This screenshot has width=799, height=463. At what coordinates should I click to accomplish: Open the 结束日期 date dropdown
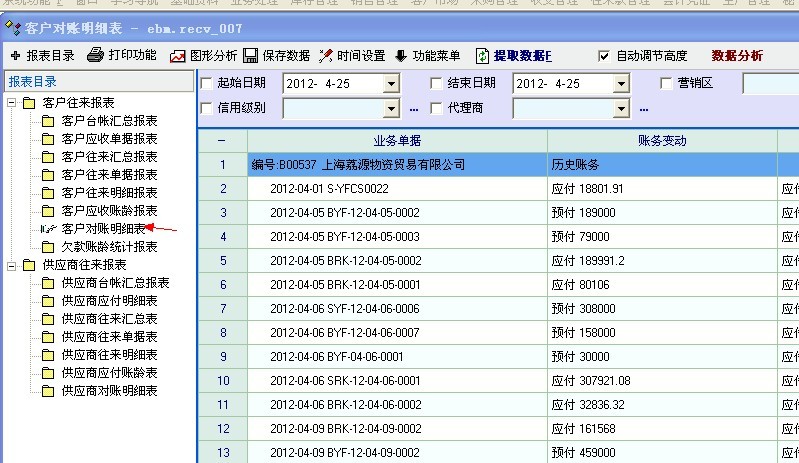pos(621,84)
